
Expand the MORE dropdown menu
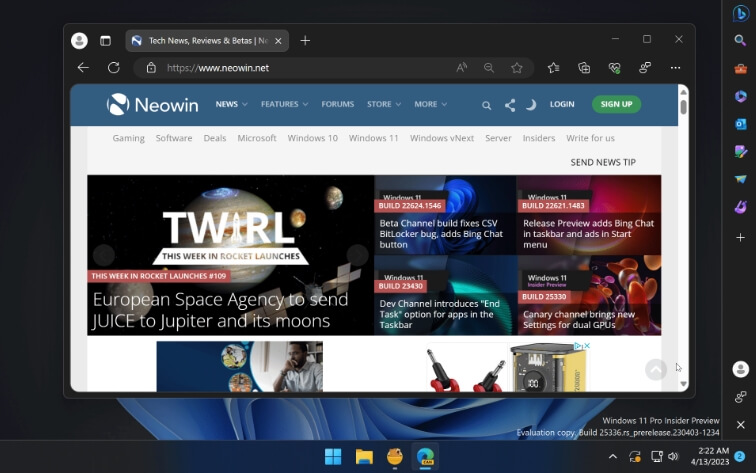tap(431, 104)
